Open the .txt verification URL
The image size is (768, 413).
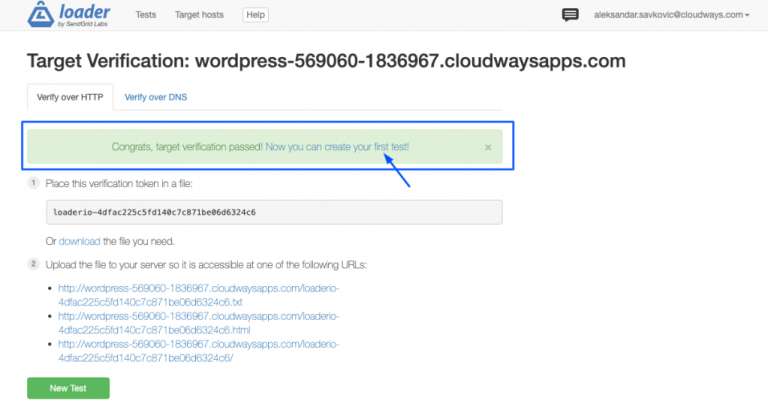point(198,295)
